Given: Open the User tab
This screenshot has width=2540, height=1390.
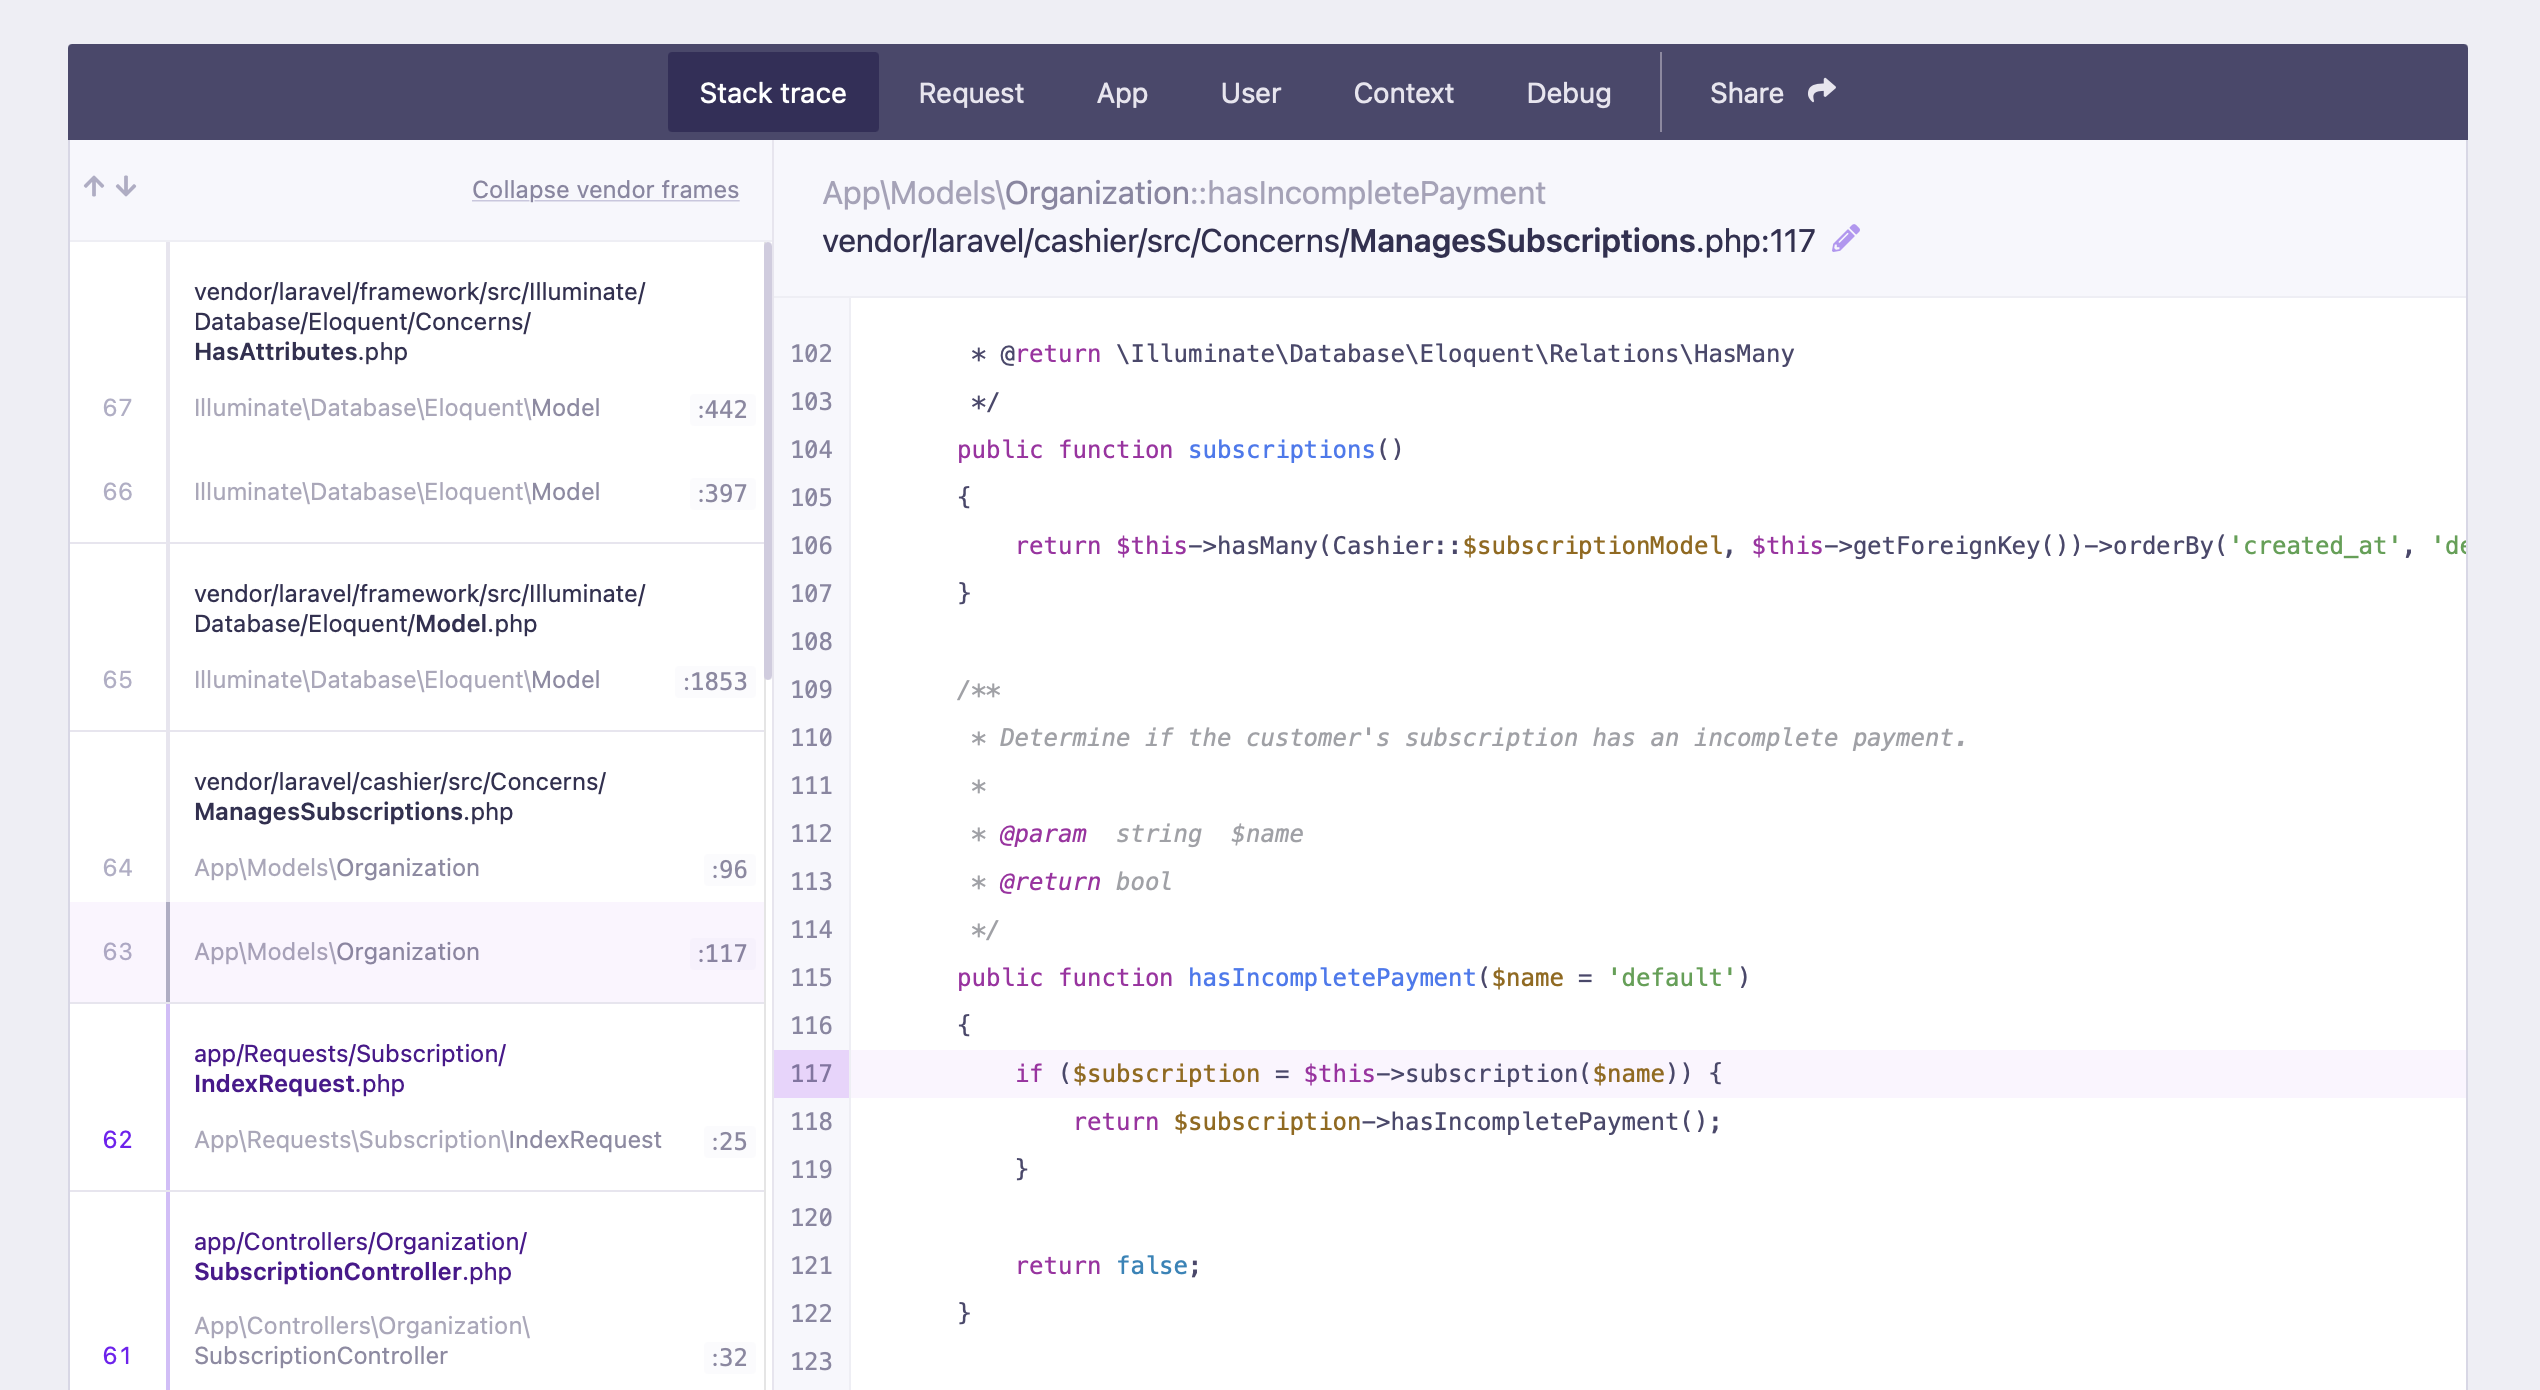Looking at the screenshot, I should tap(1249, 92).
